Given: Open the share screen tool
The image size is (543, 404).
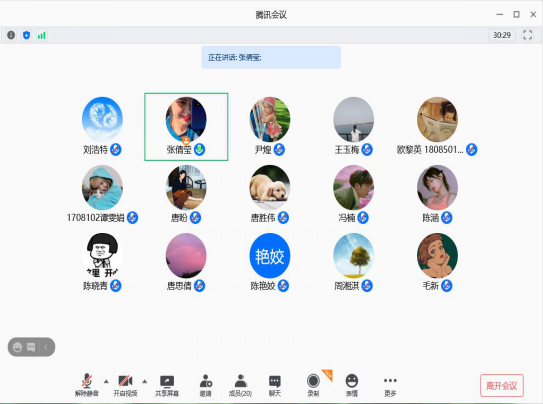Looking at the screenshot, I should (167, 386).
